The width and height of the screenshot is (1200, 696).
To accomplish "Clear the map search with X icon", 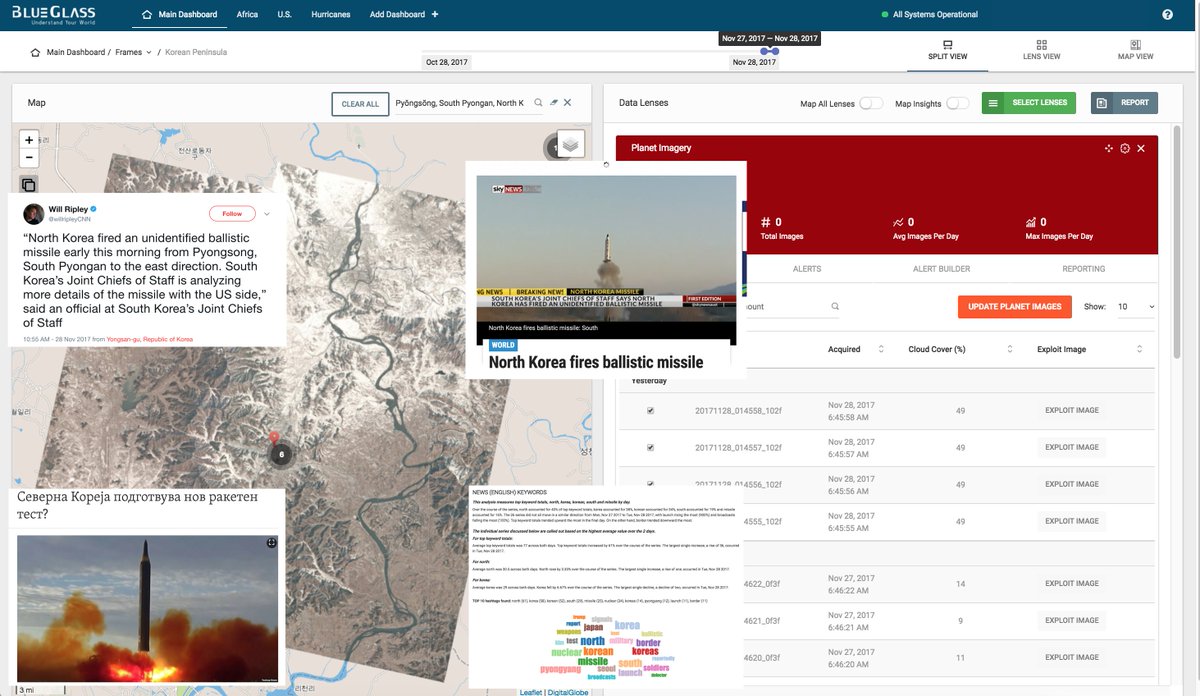I will click(567, 103).
